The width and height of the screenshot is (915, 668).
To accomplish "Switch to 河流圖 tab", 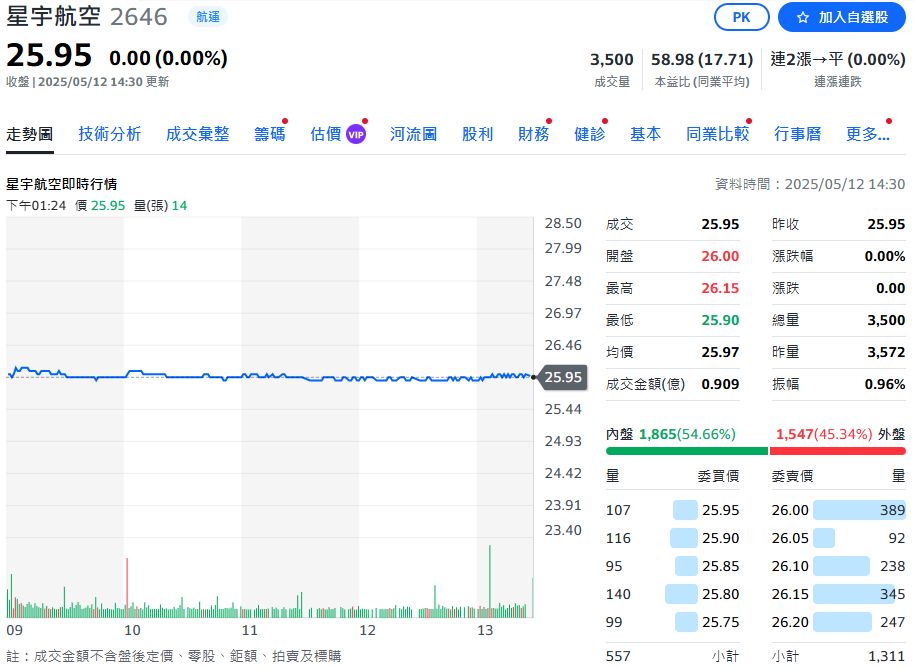I will pos(413,134).
